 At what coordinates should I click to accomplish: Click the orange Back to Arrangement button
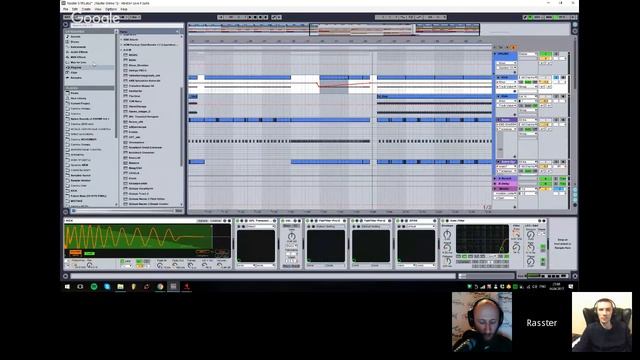click(513, 47)
